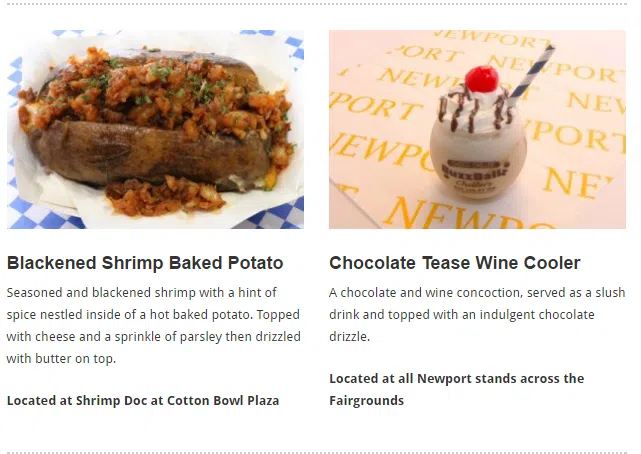Click the dotted divider below the listings
The height and width of the screenshot is (454, 641).
coord(317,452)
